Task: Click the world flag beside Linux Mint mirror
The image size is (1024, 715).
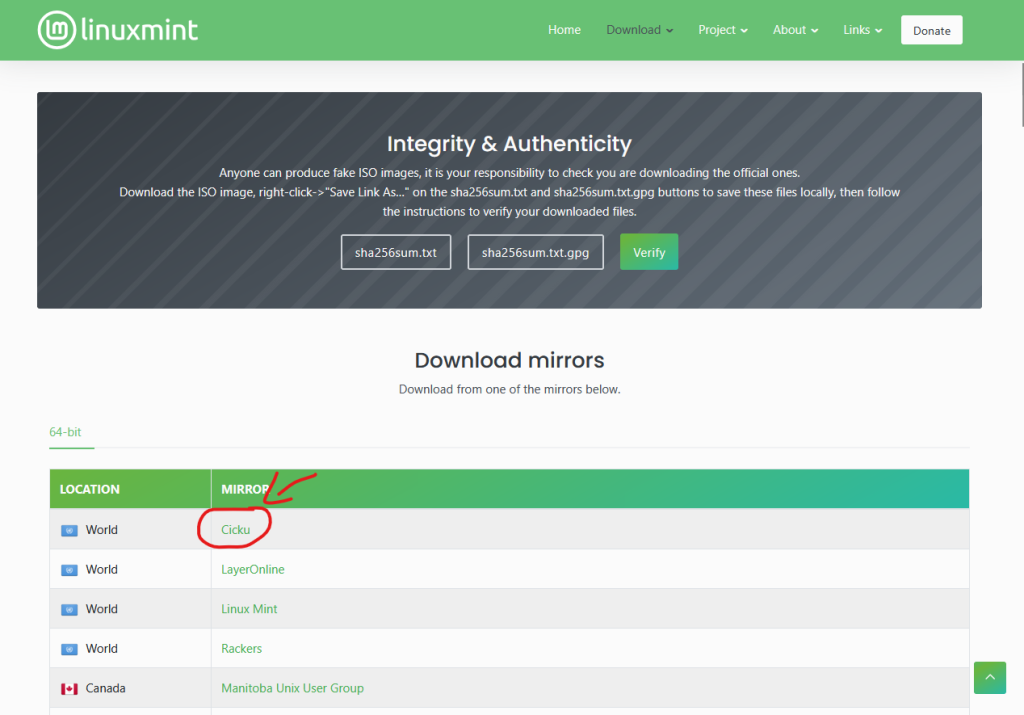Action: coord(69,609)
